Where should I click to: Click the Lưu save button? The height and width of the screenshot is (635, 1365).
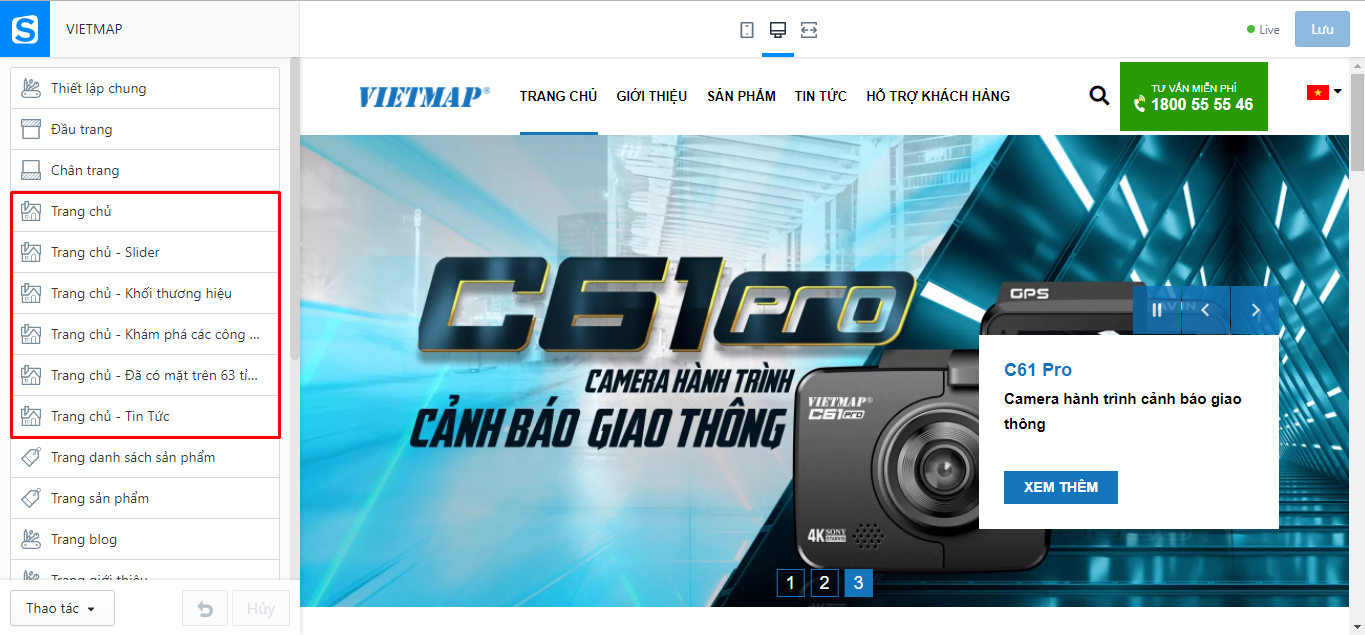[1322, 29]
